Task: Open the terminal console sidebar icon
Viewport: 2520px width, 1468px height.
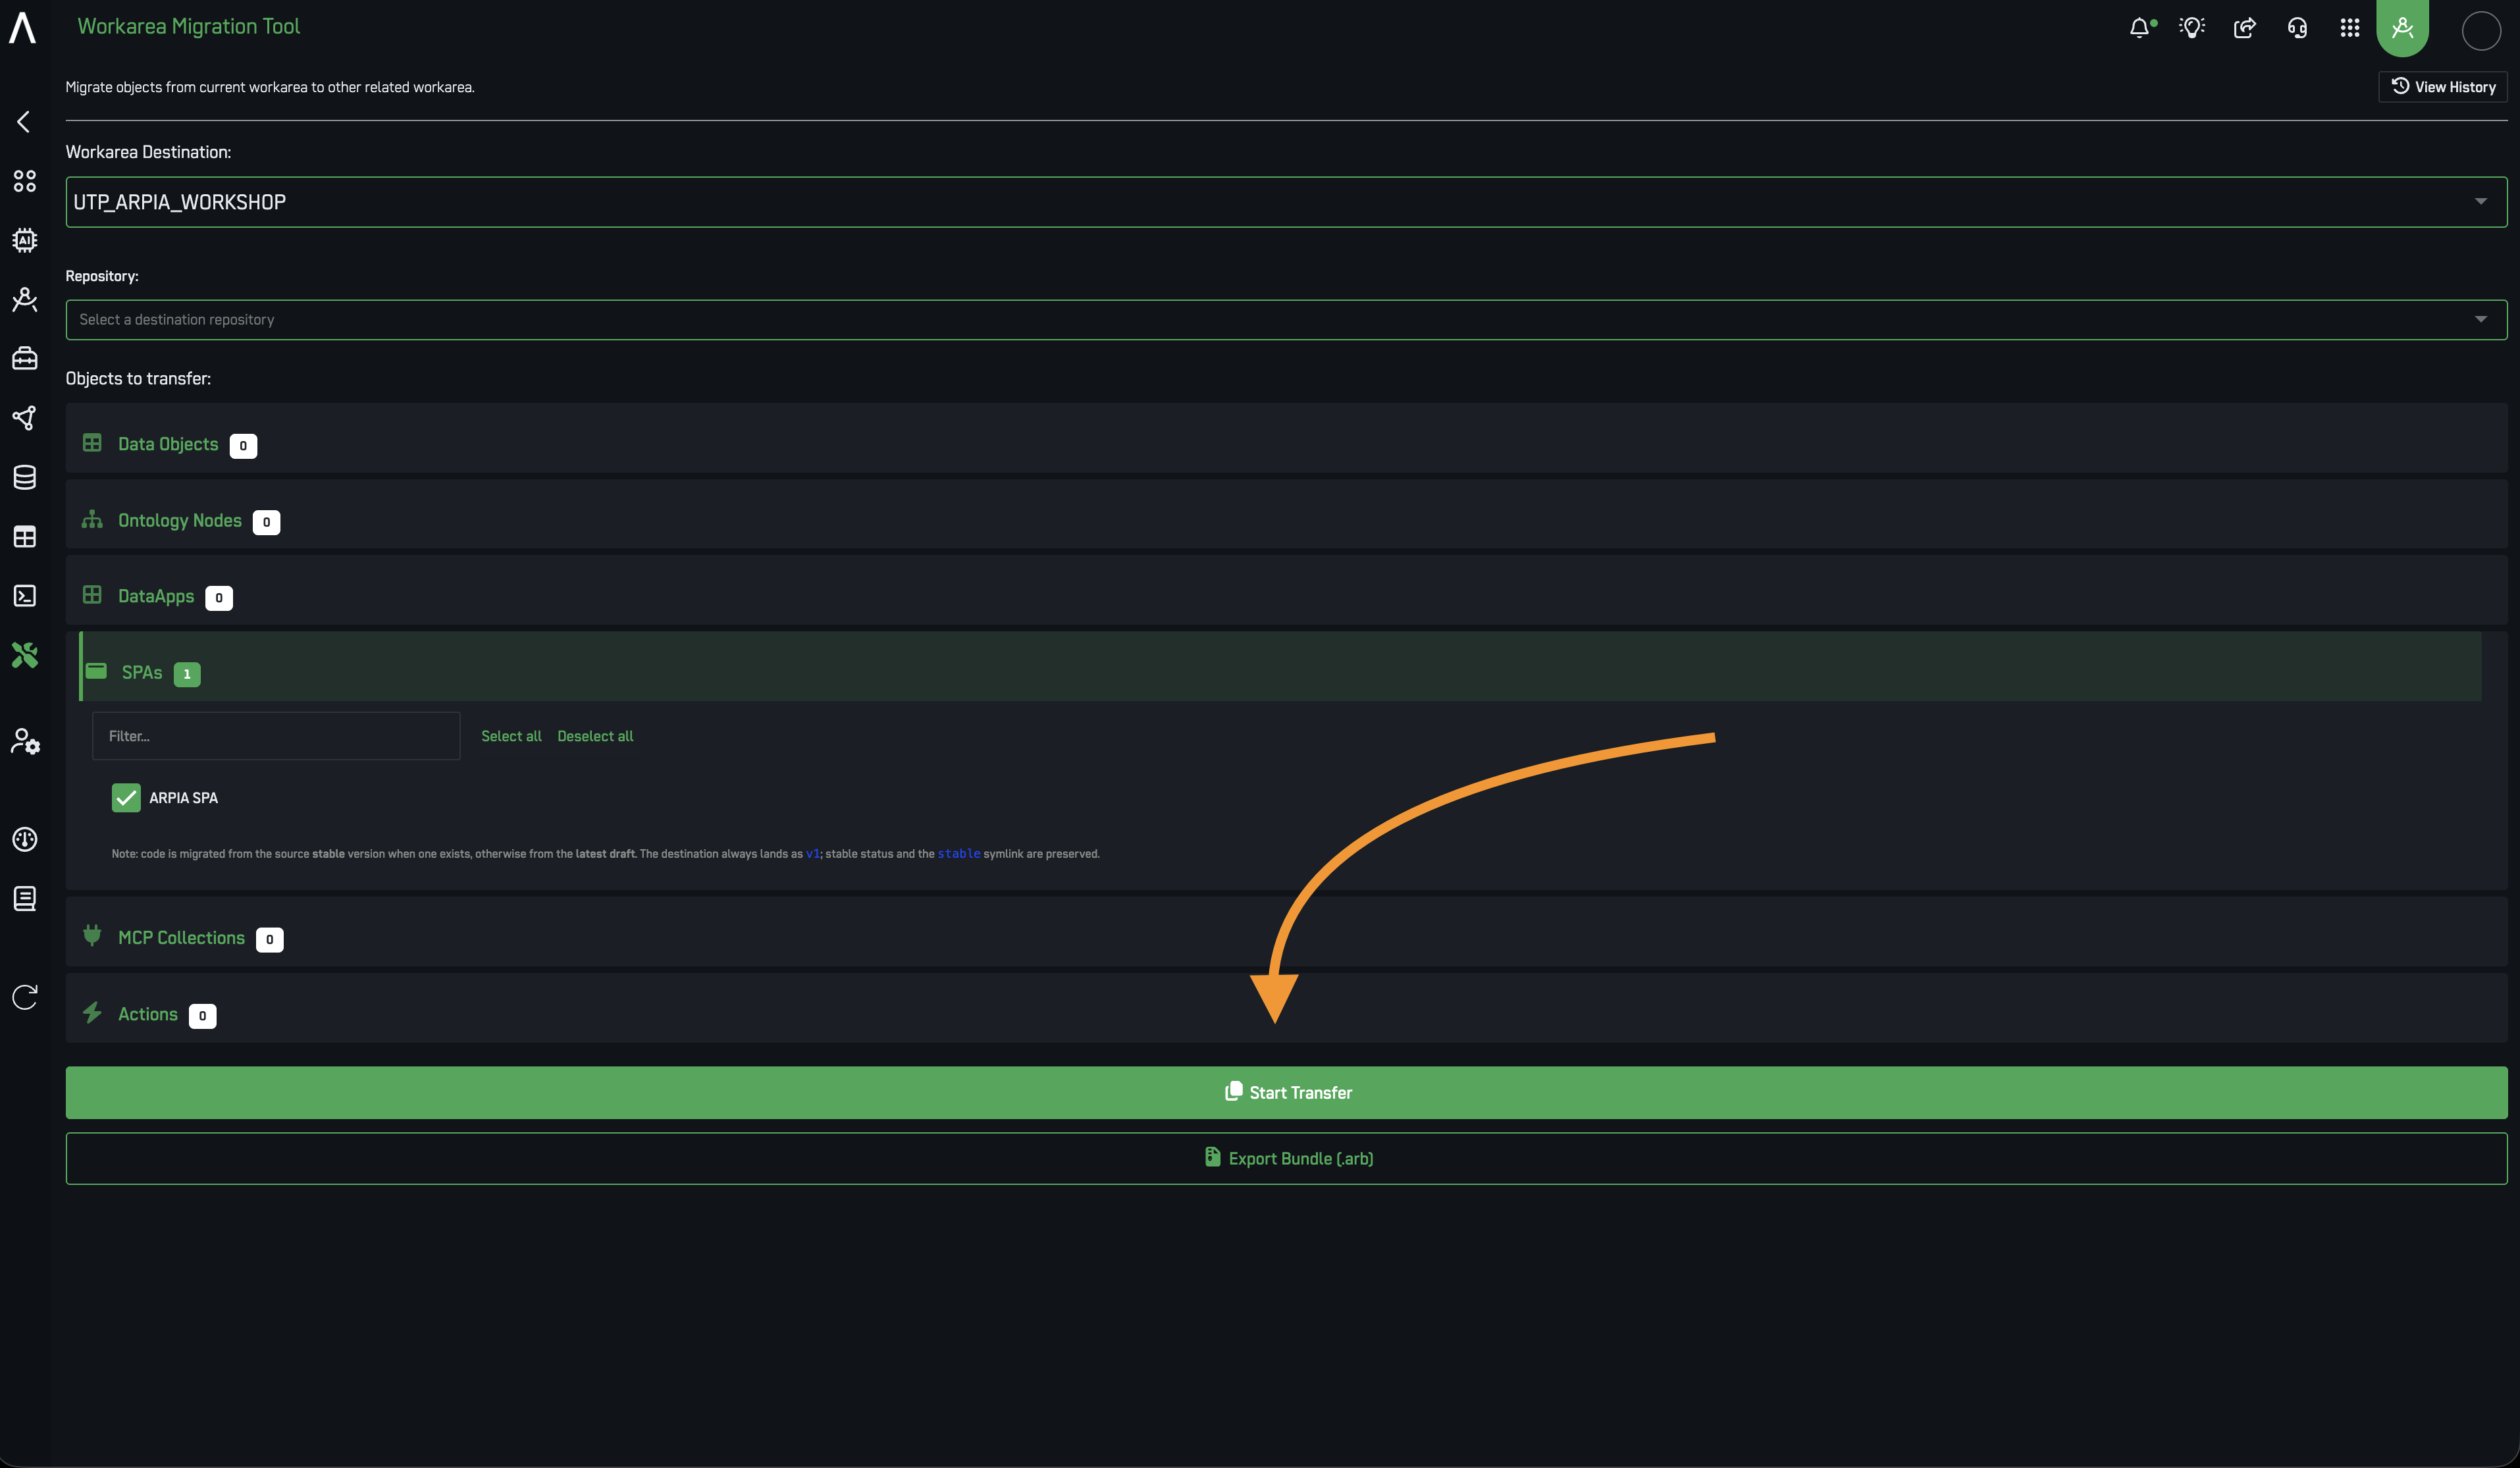Action: click(x=25, y=596)
